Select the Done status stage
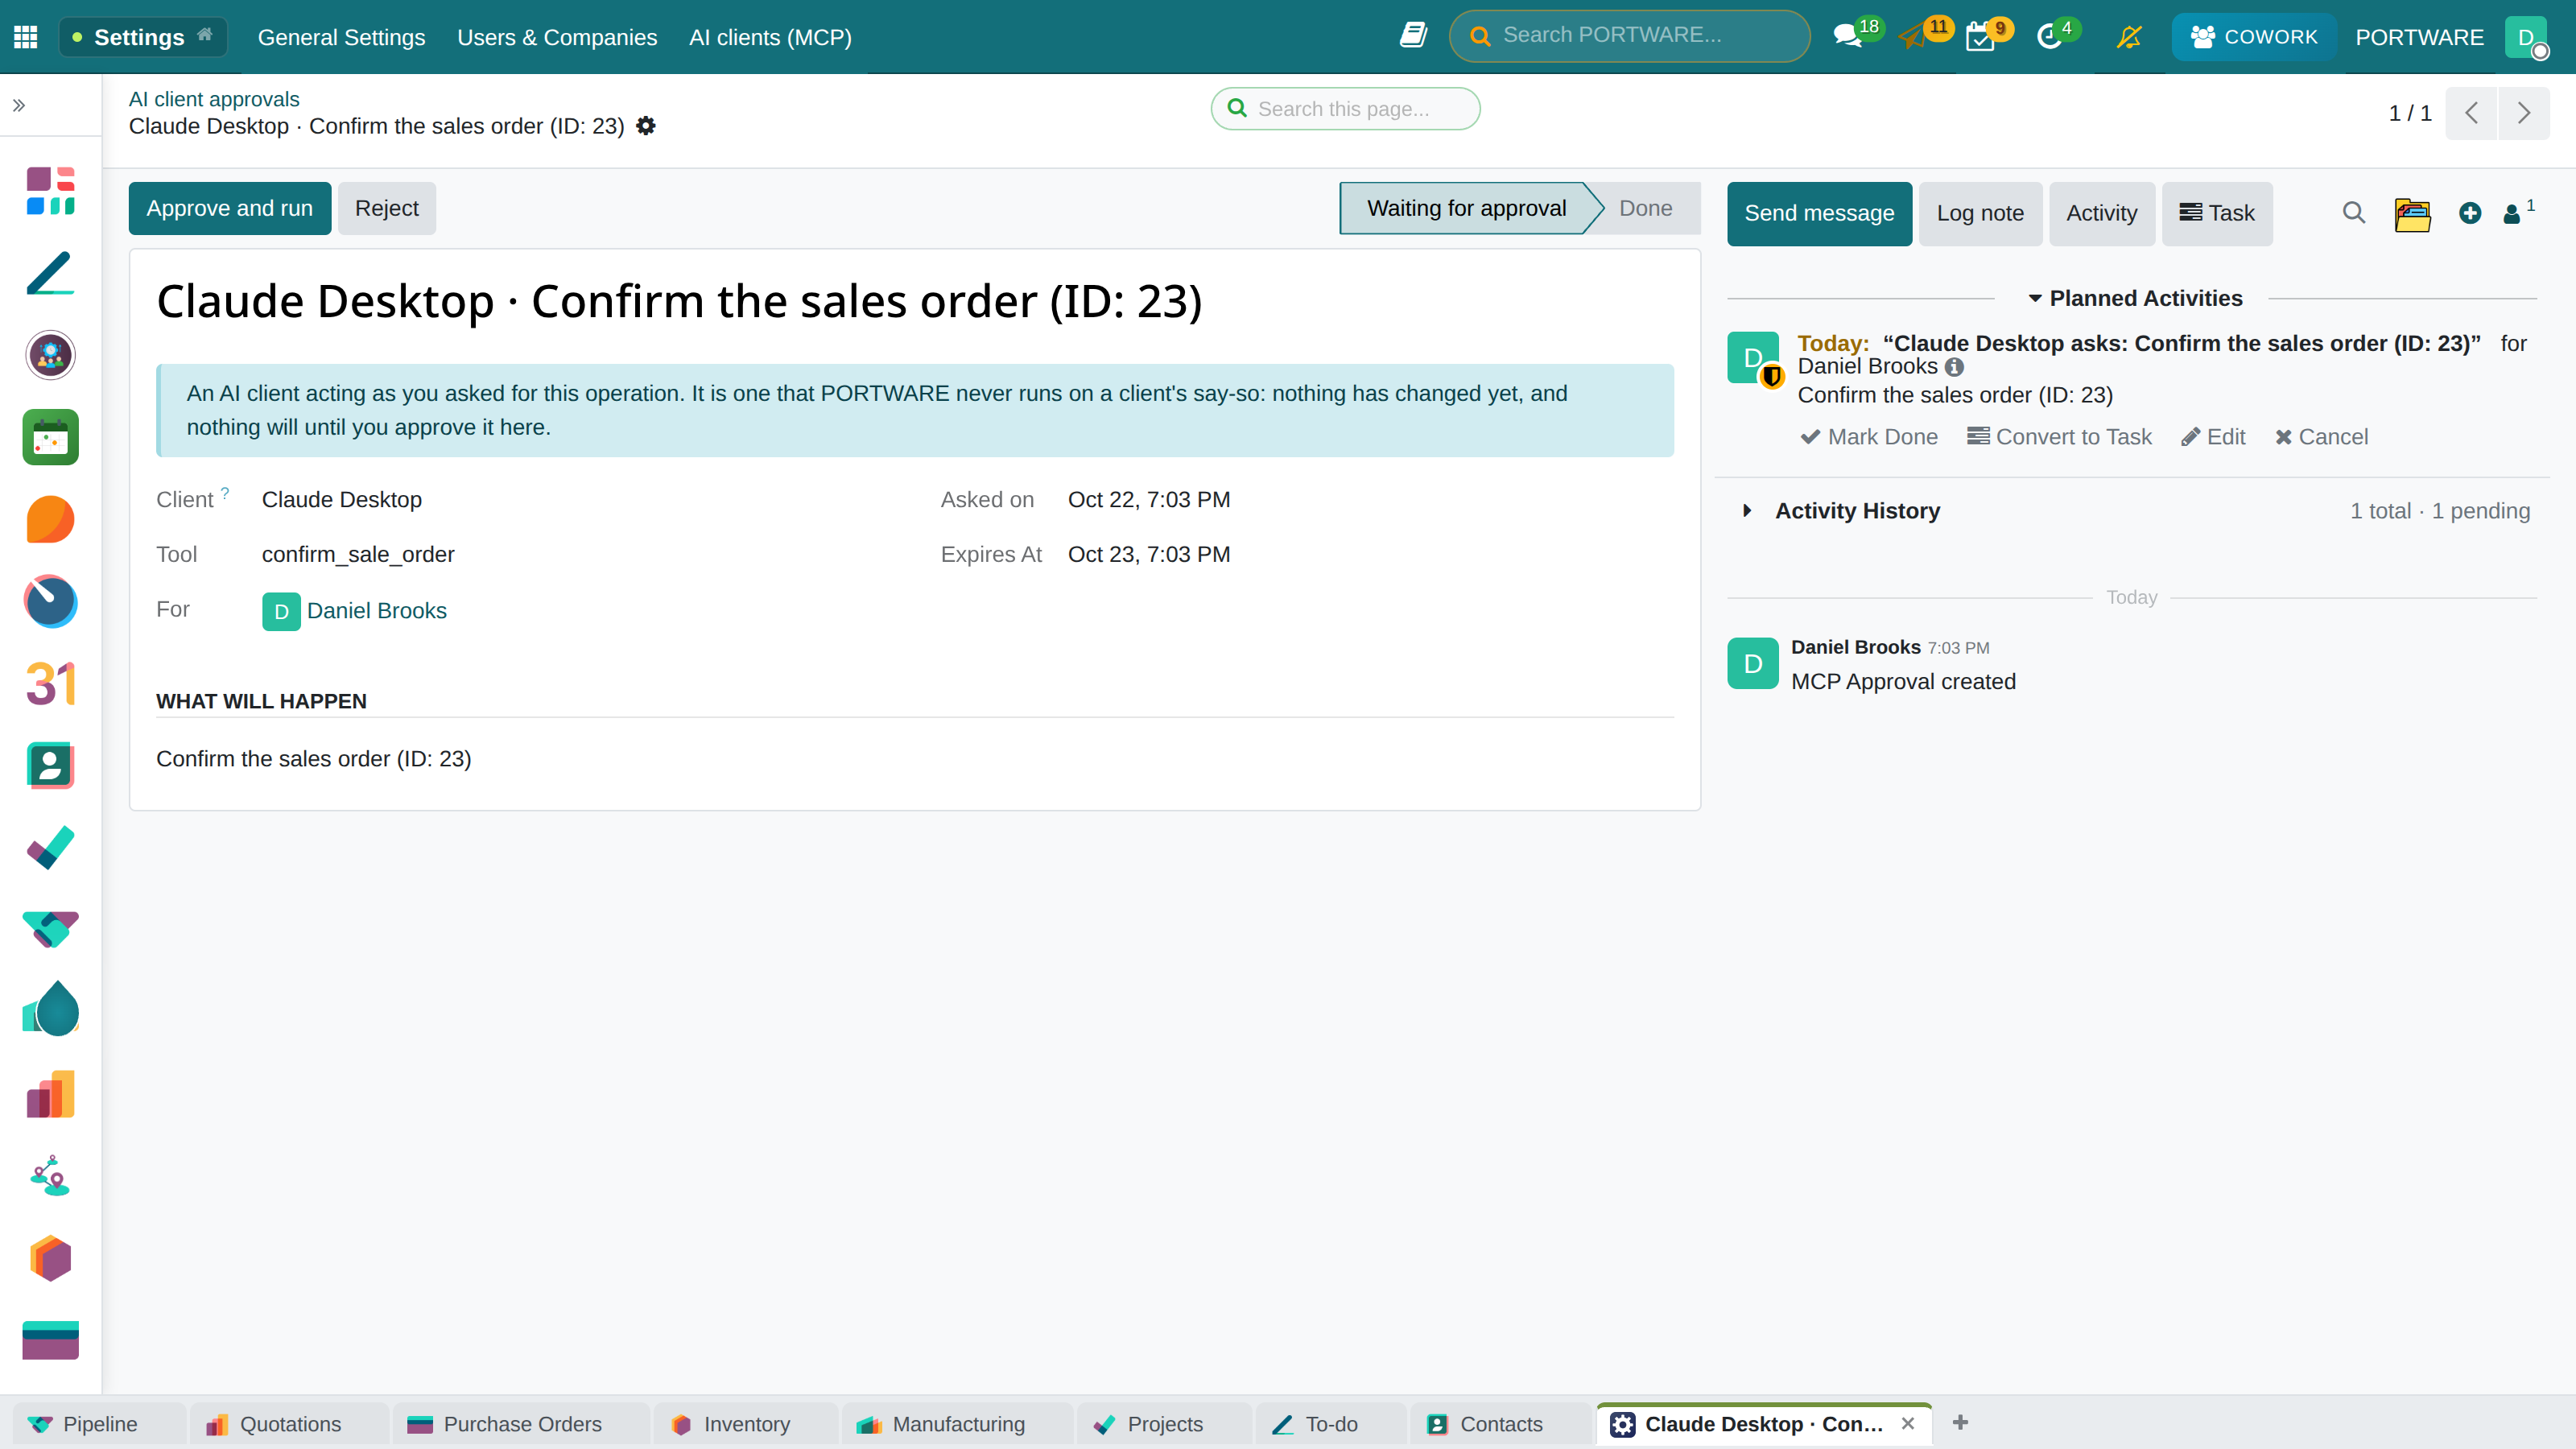This screenshot has height=1449, width=2576. pos(1645,208)
